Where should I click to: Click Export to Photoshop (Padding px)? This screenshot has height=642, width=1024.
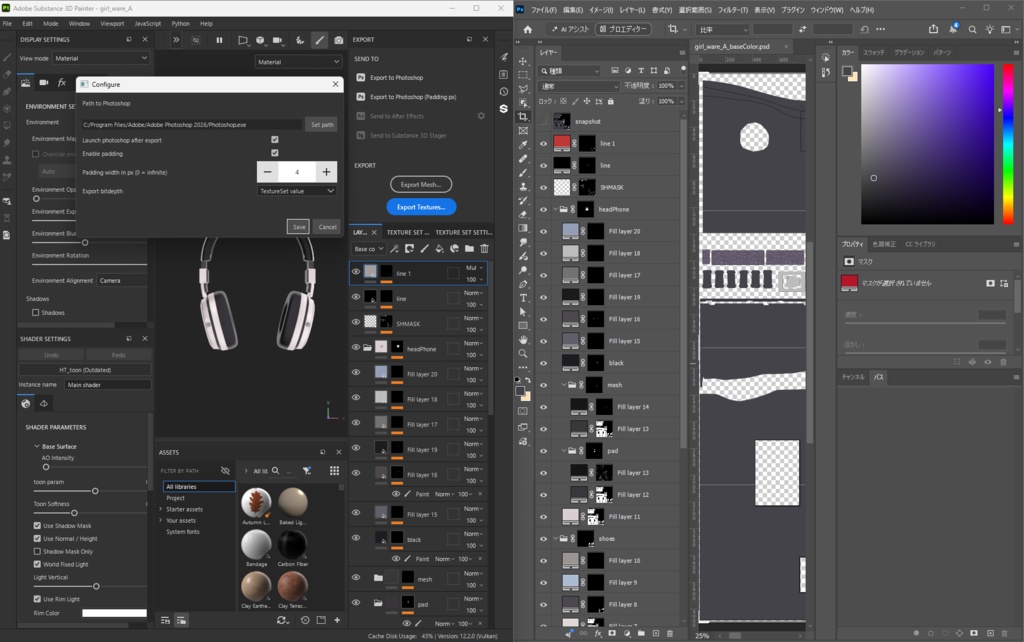point(413,97)
